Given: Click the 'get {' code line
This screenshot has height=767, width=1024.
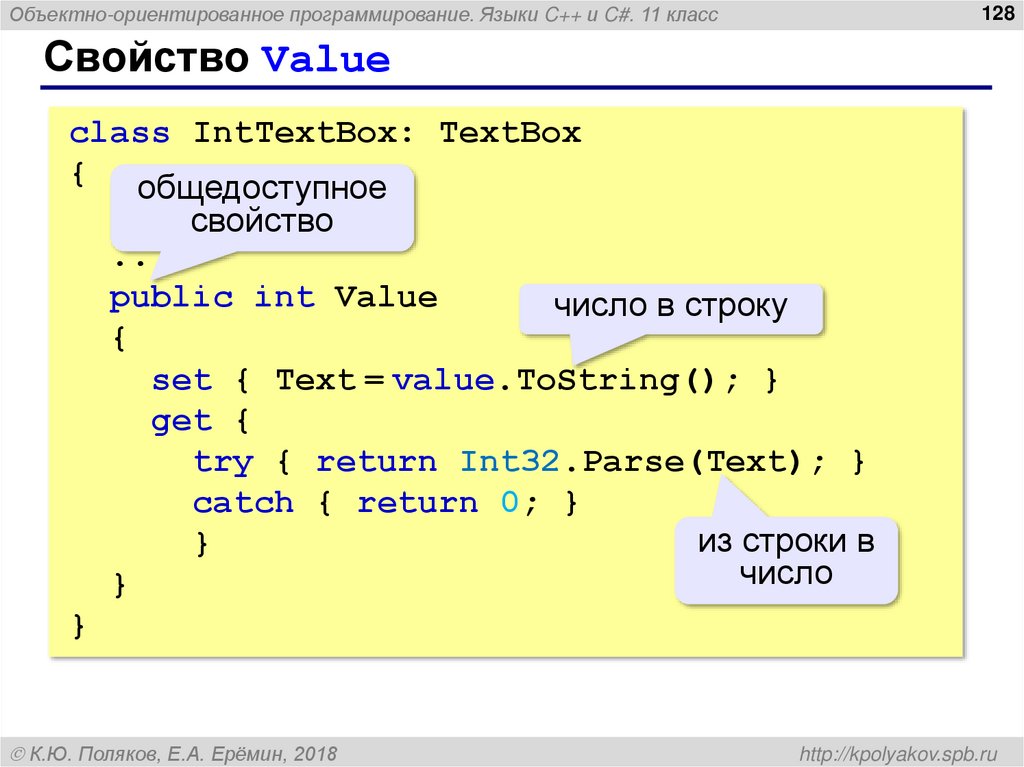Looking at the screenshot, I should (200, 421).
